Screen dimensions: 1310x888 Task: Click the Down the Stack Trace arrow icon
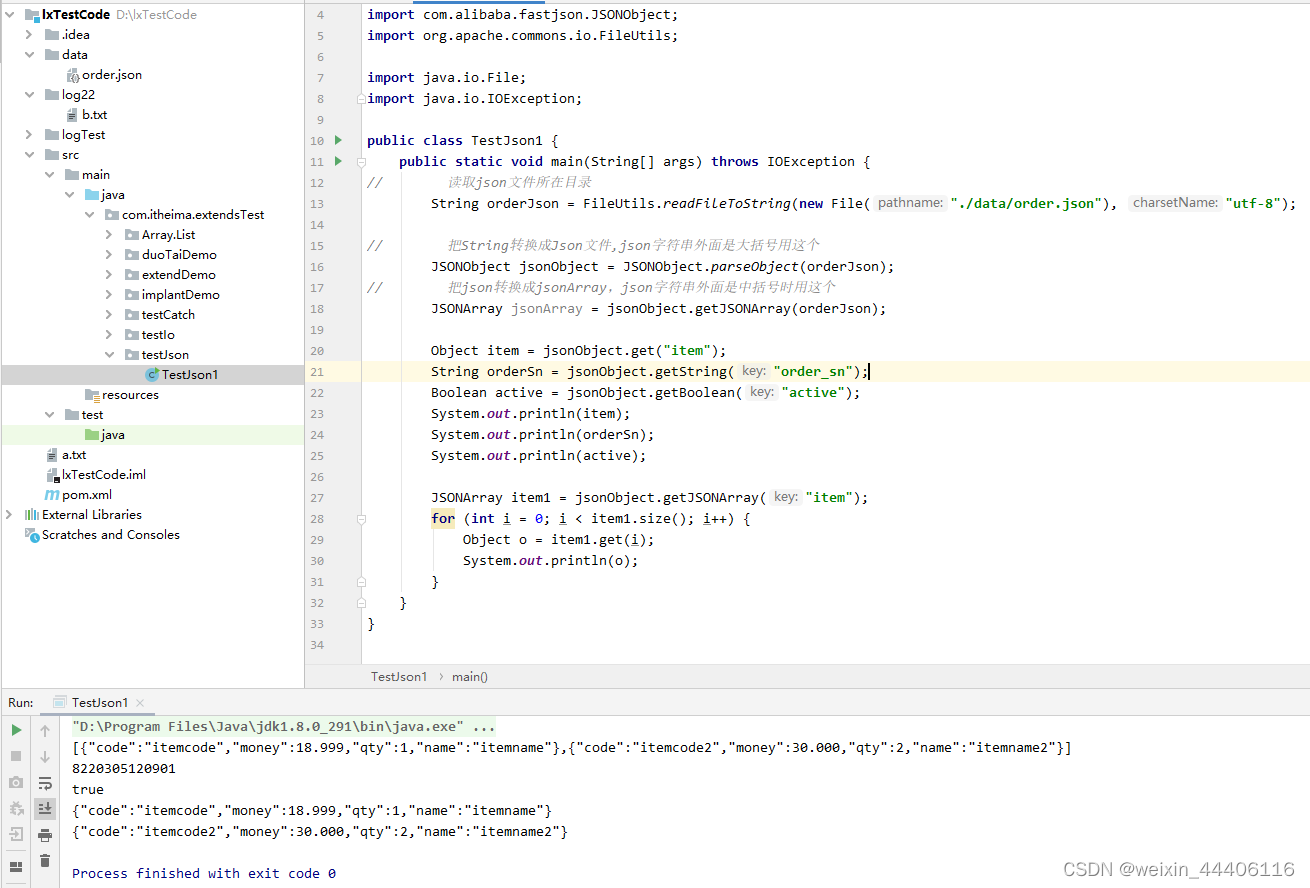click(x=44, y=756)
